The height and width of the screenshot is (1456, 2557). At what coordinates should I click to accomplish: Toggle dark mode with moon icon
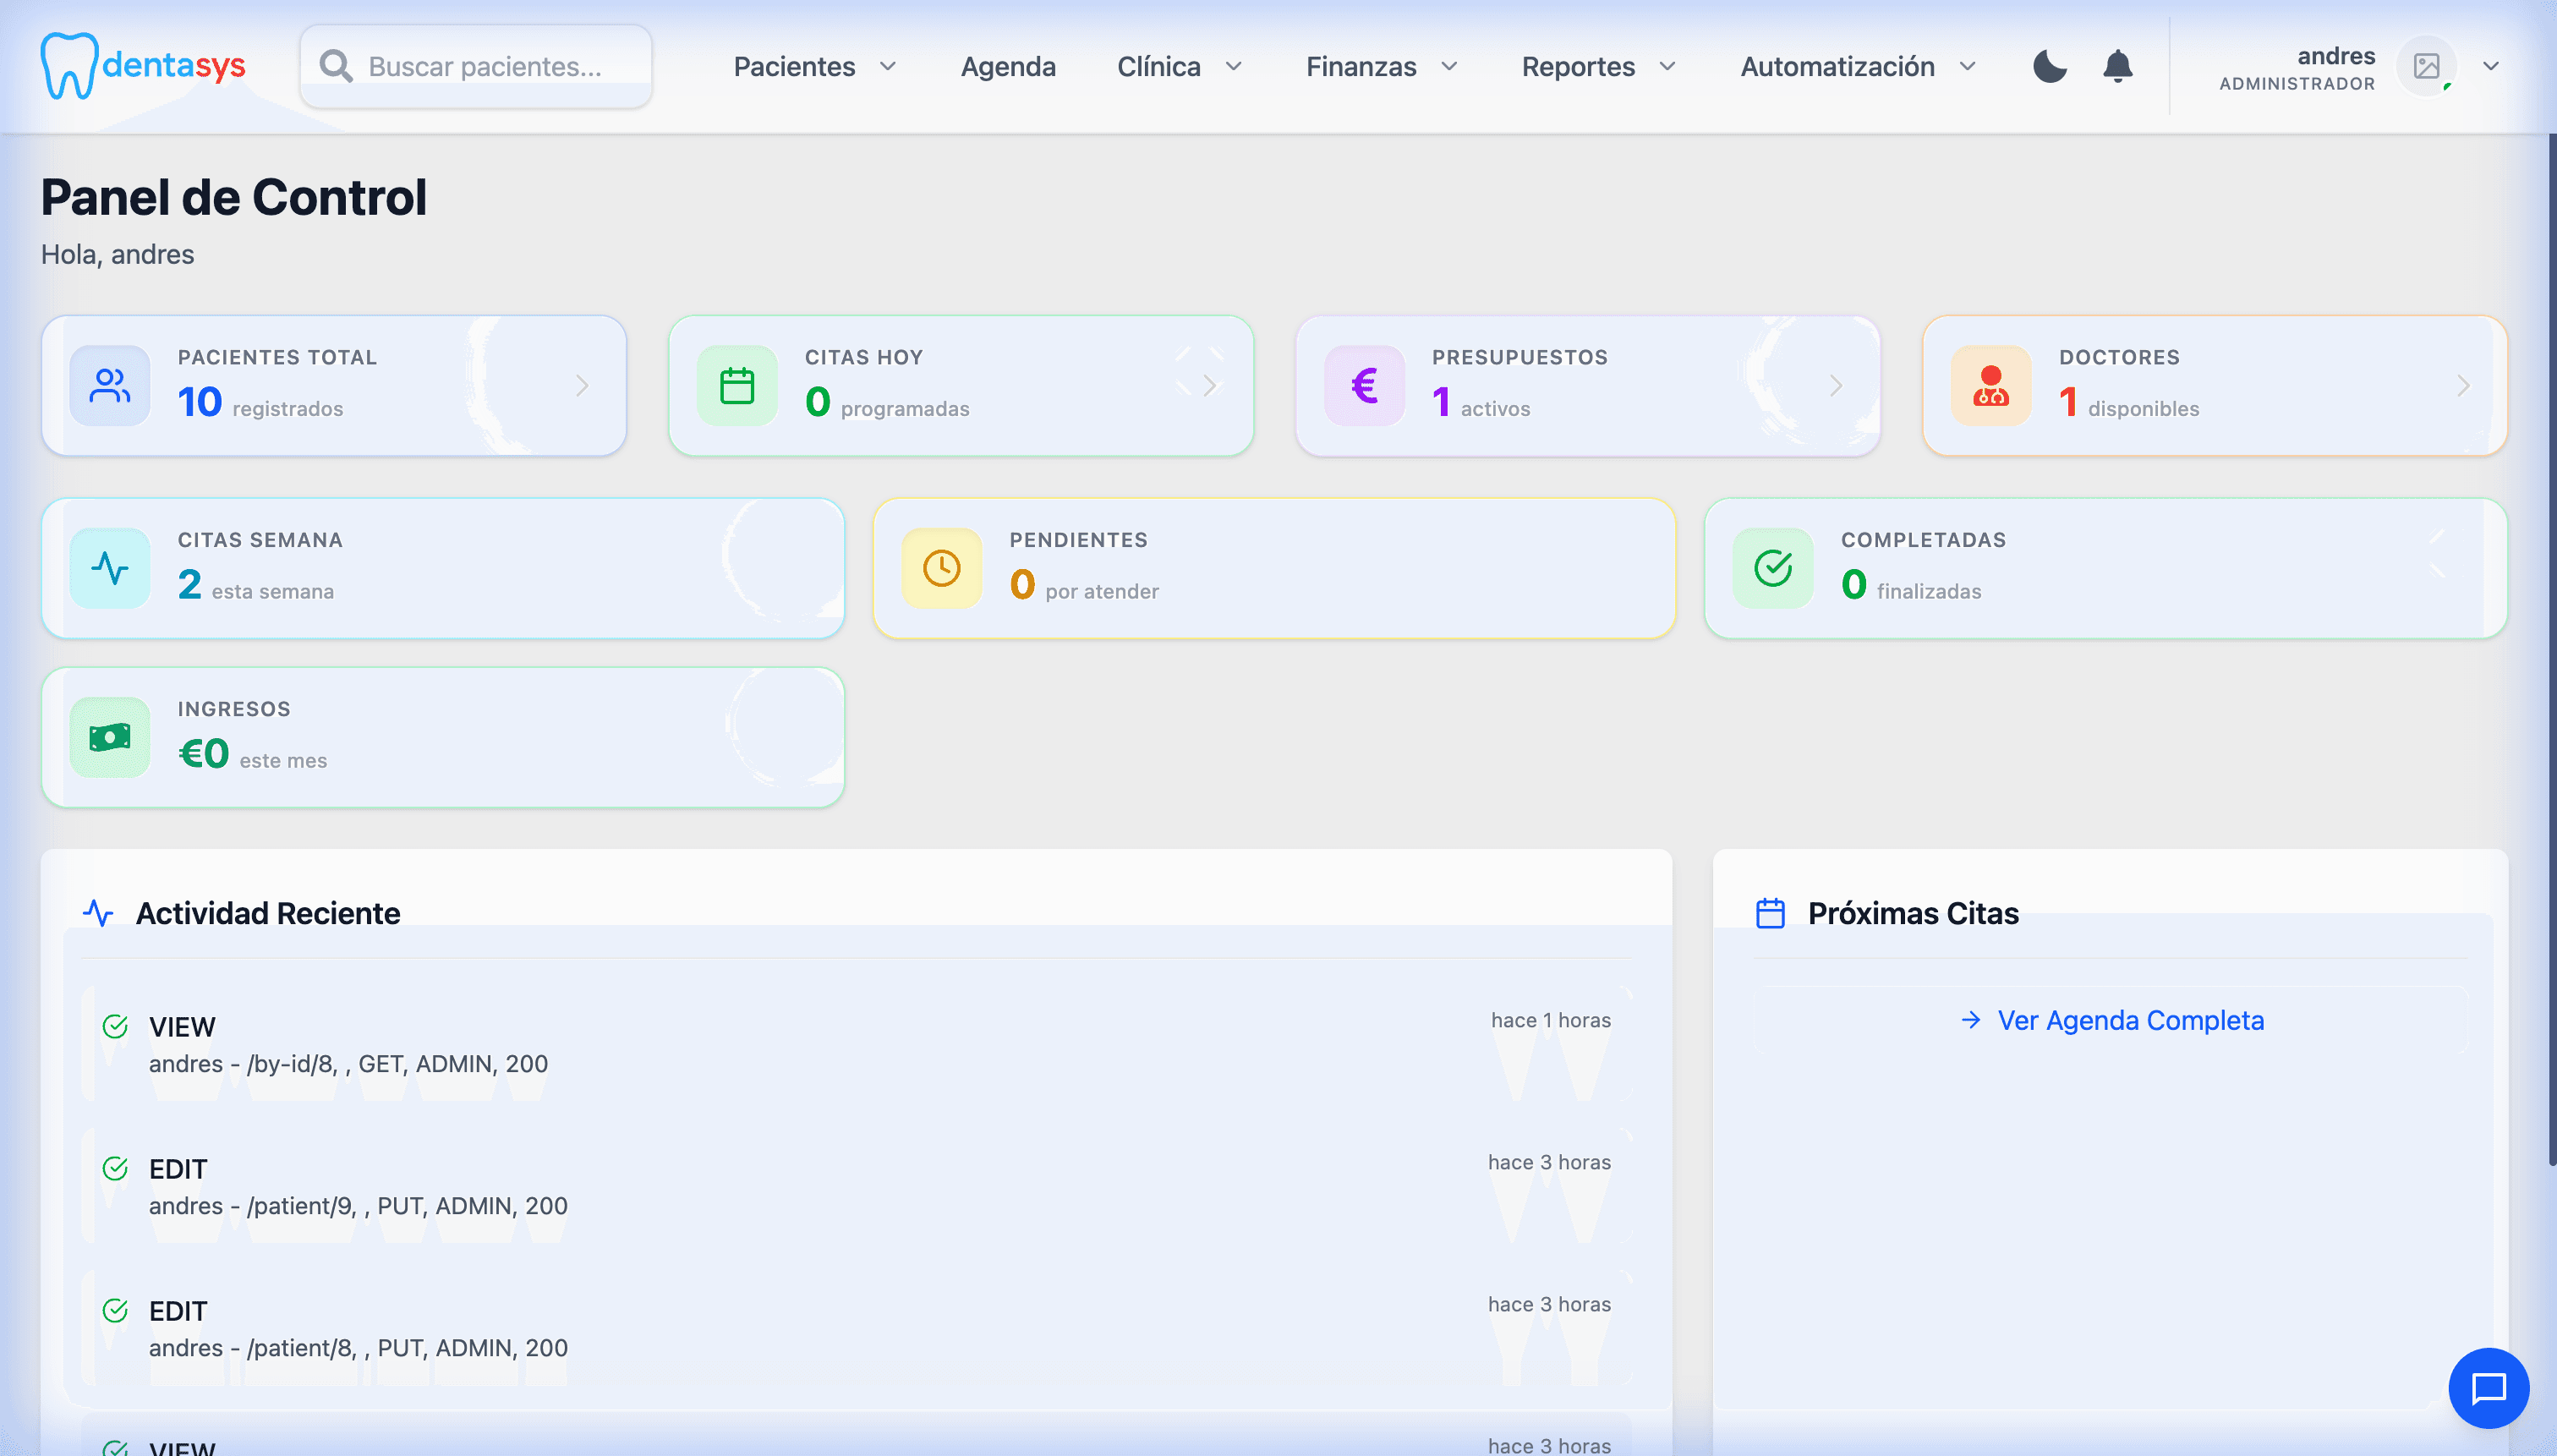(x=2049, y=66)
